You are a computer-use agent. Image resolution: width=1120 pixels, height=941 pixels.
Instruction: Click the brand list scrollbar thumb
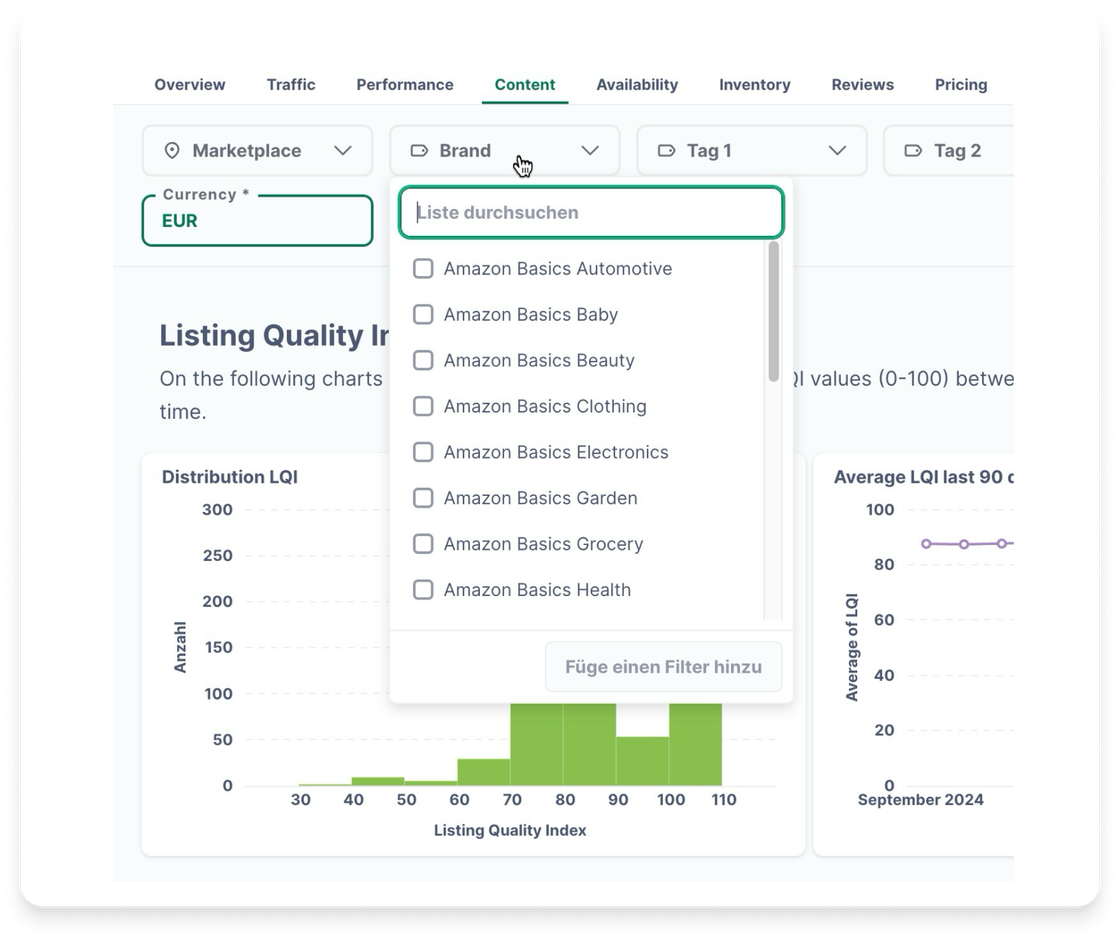tap(774, 312)
